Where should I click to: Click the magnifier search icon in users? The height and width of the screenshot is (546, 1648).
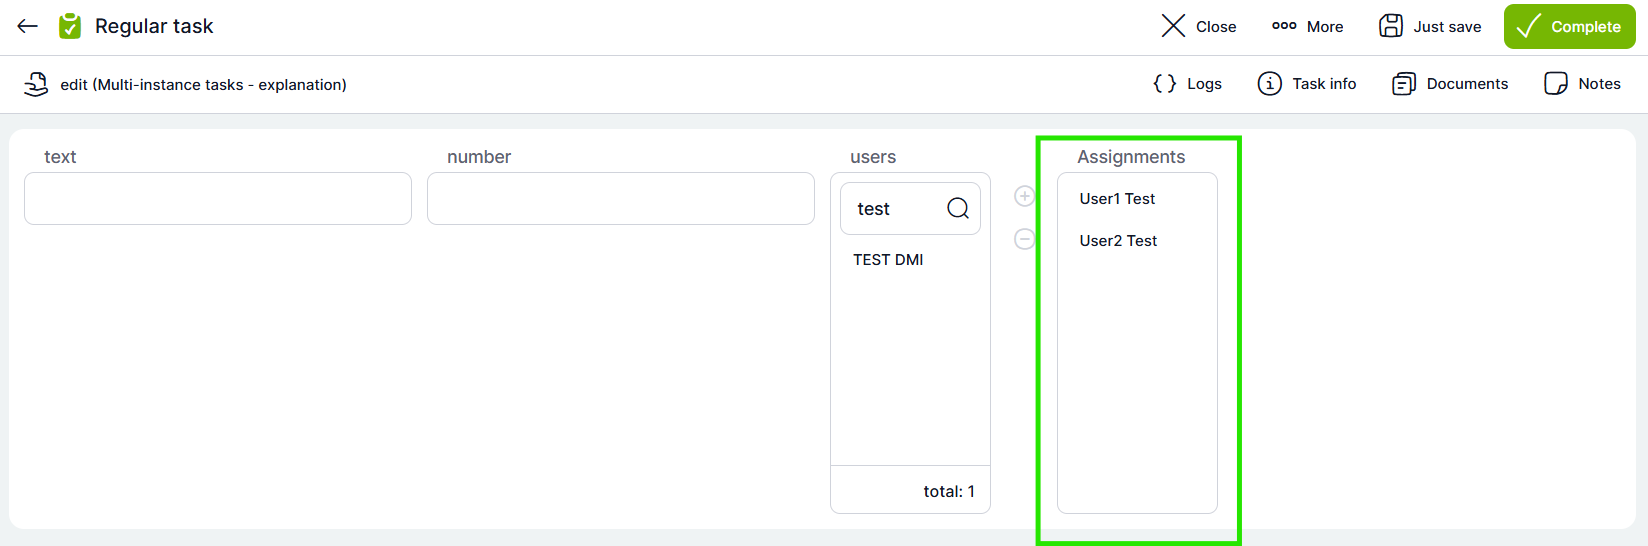click(x=957, y=208)
